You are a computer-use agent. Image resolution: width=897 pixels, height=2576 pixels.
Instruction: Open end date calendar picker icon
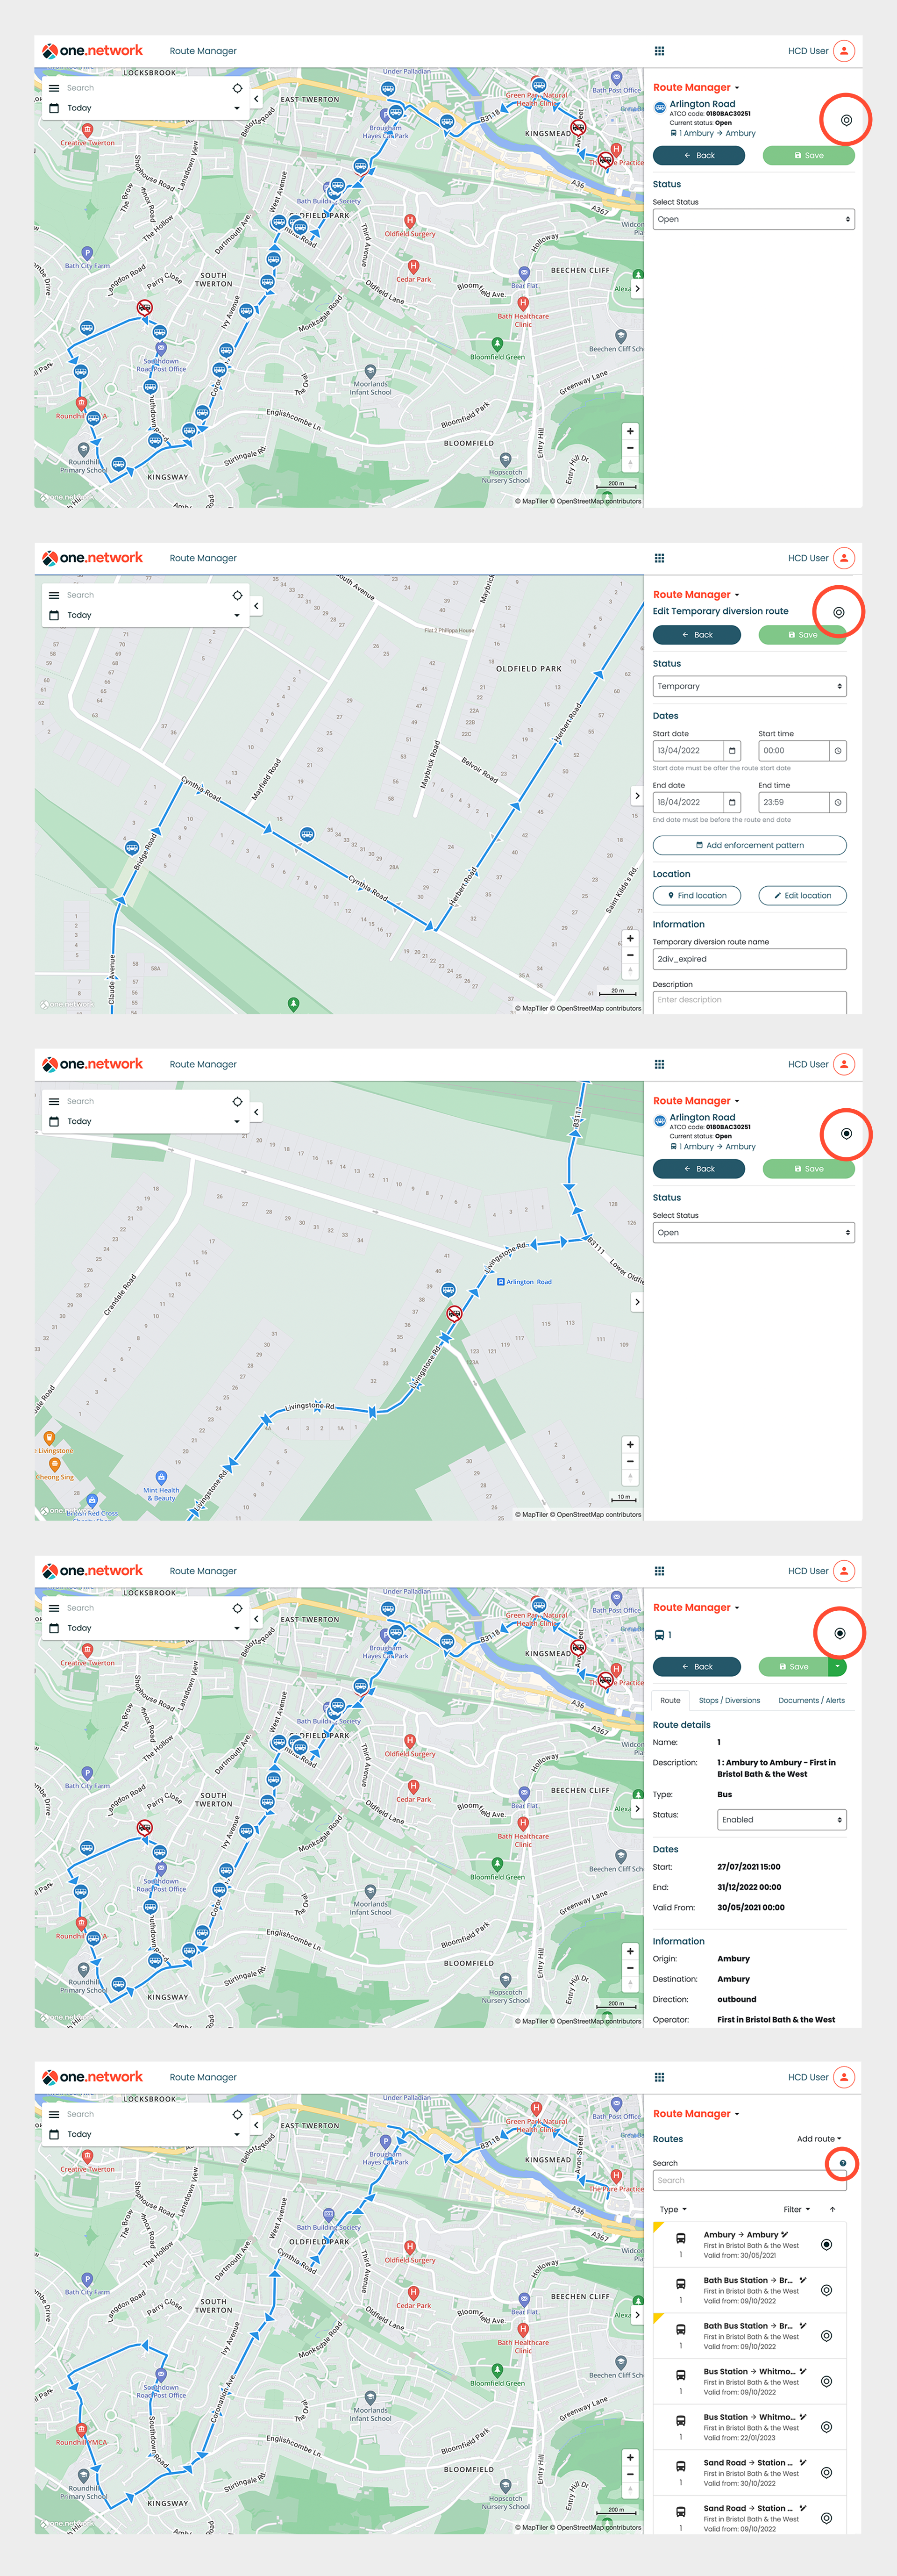[x=732, y=802]
